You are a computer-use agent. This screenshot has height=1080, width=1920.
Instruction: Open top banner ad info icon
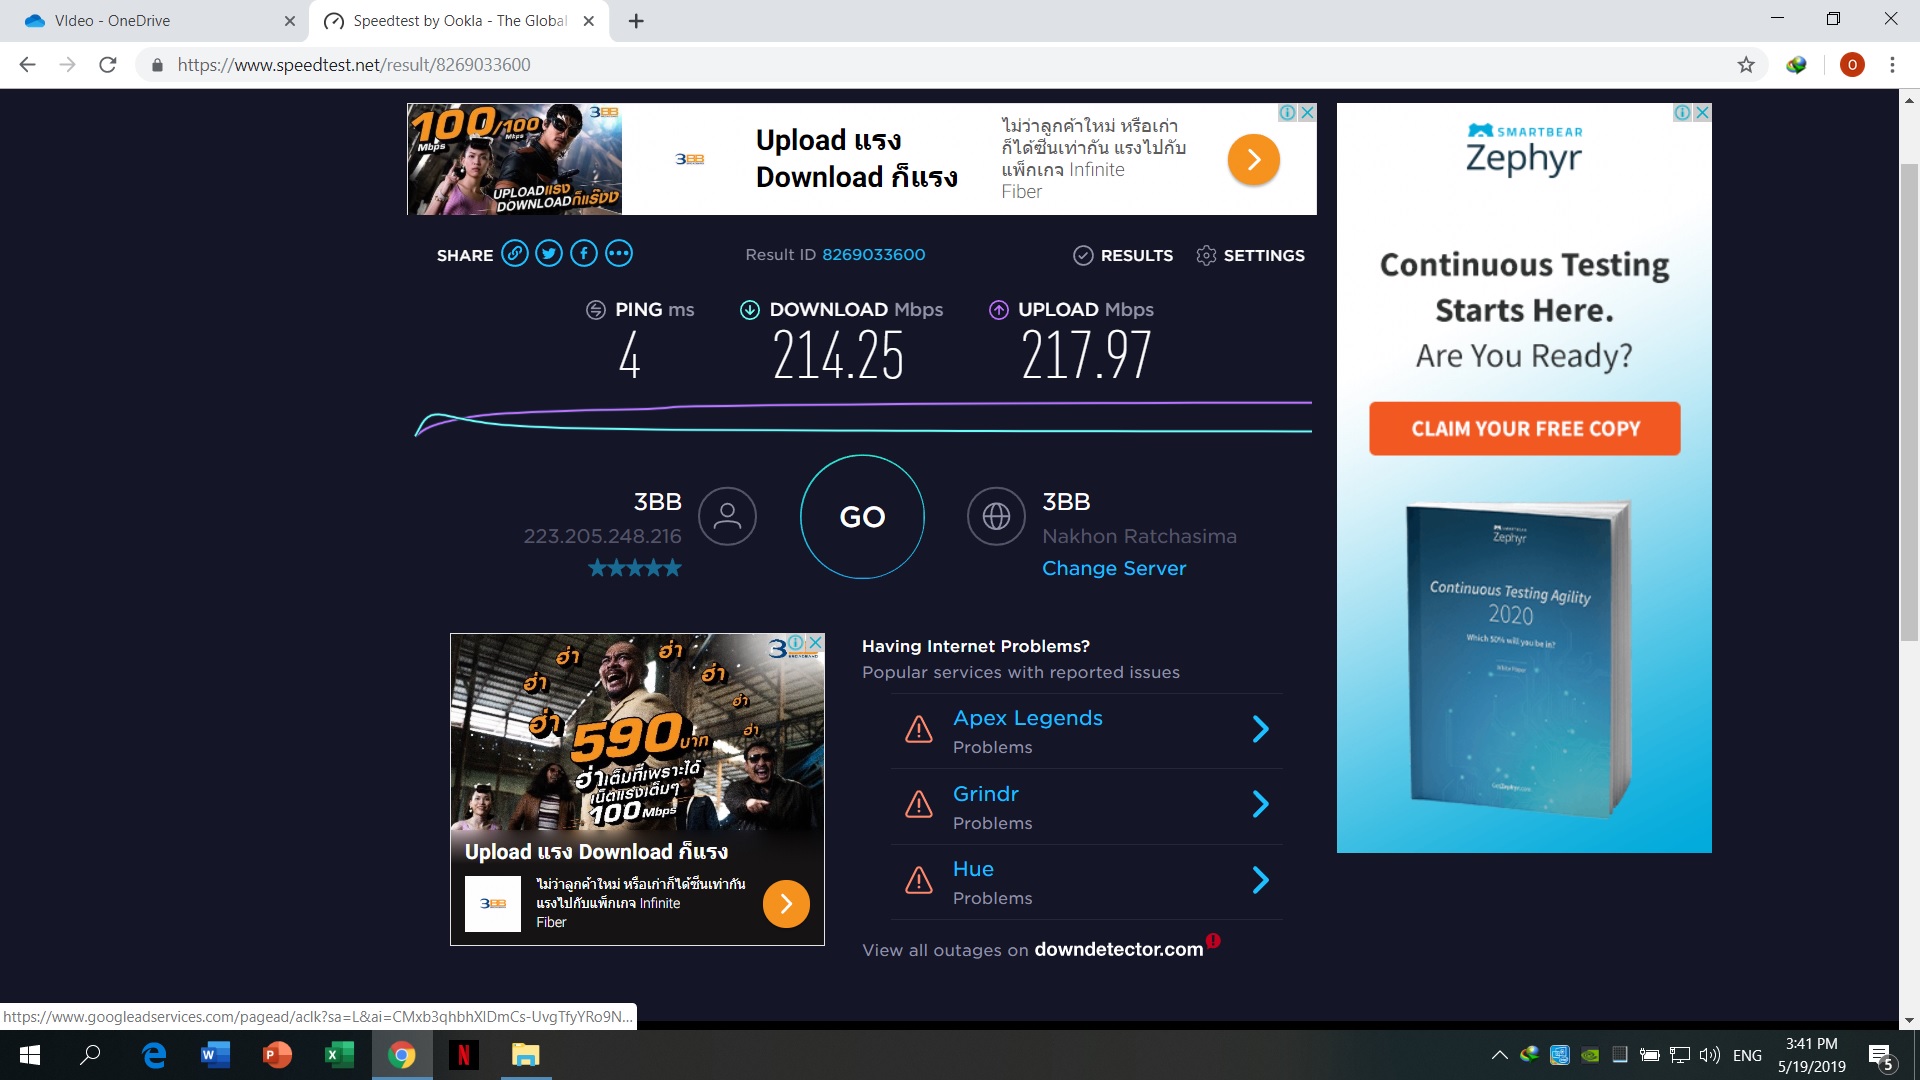point(1288,113)
